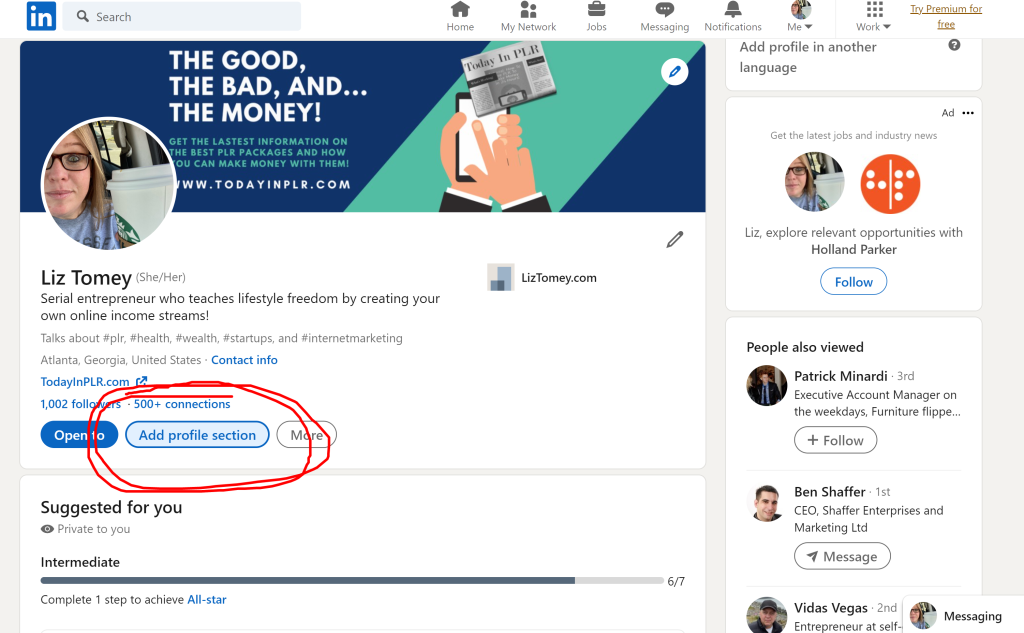Click the LizTomey.com company logo thumbnail
The image size is (1024, 633).
tap(500, 278)
